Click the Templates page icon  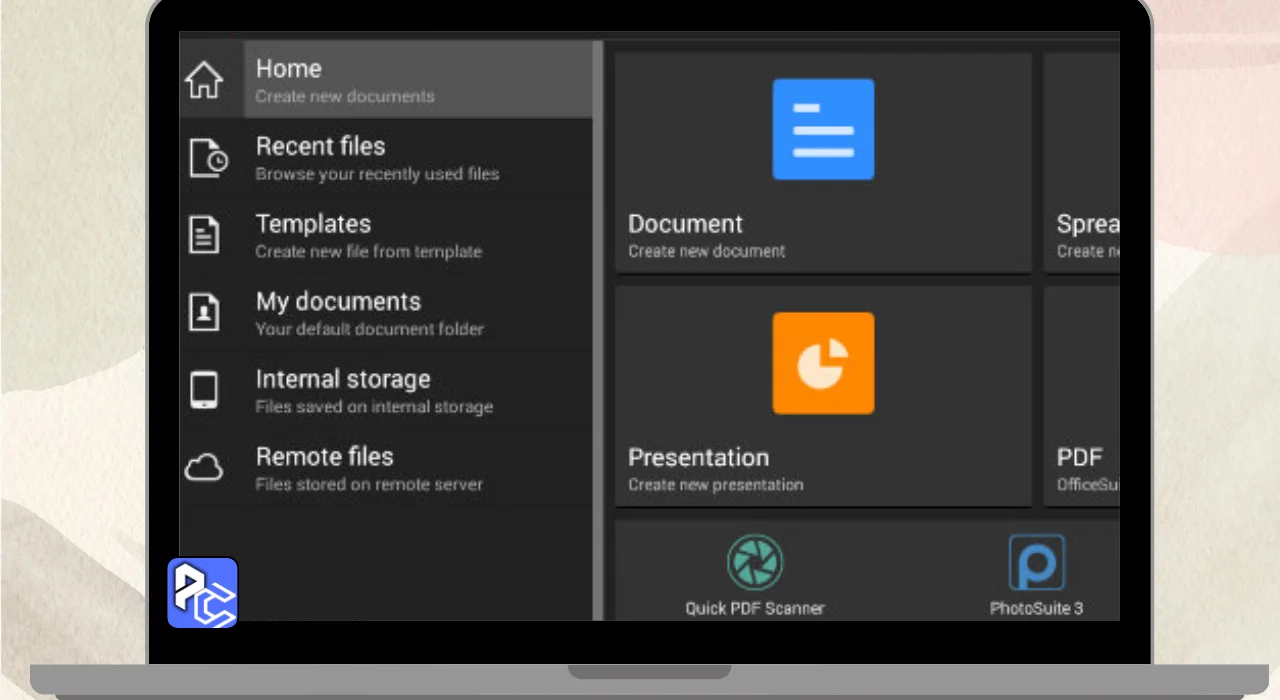pyautogui.click(x=204, y=235)
